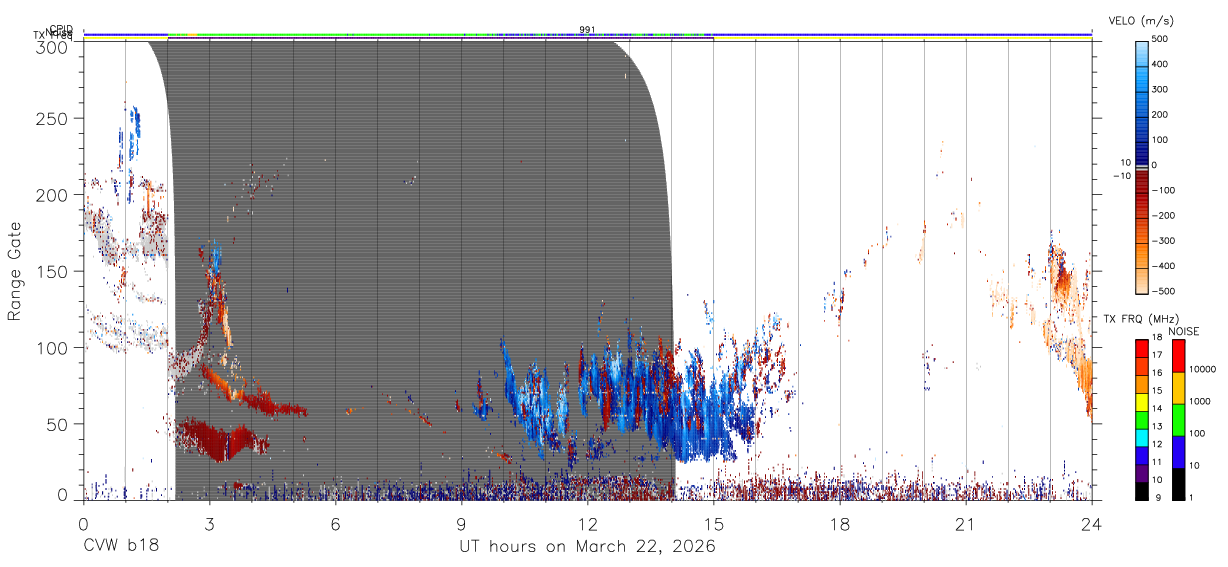This screenshot has width=1228, height=567.
Task: Select the blue segment of NOISE bar
Action: click(1178, 452)
